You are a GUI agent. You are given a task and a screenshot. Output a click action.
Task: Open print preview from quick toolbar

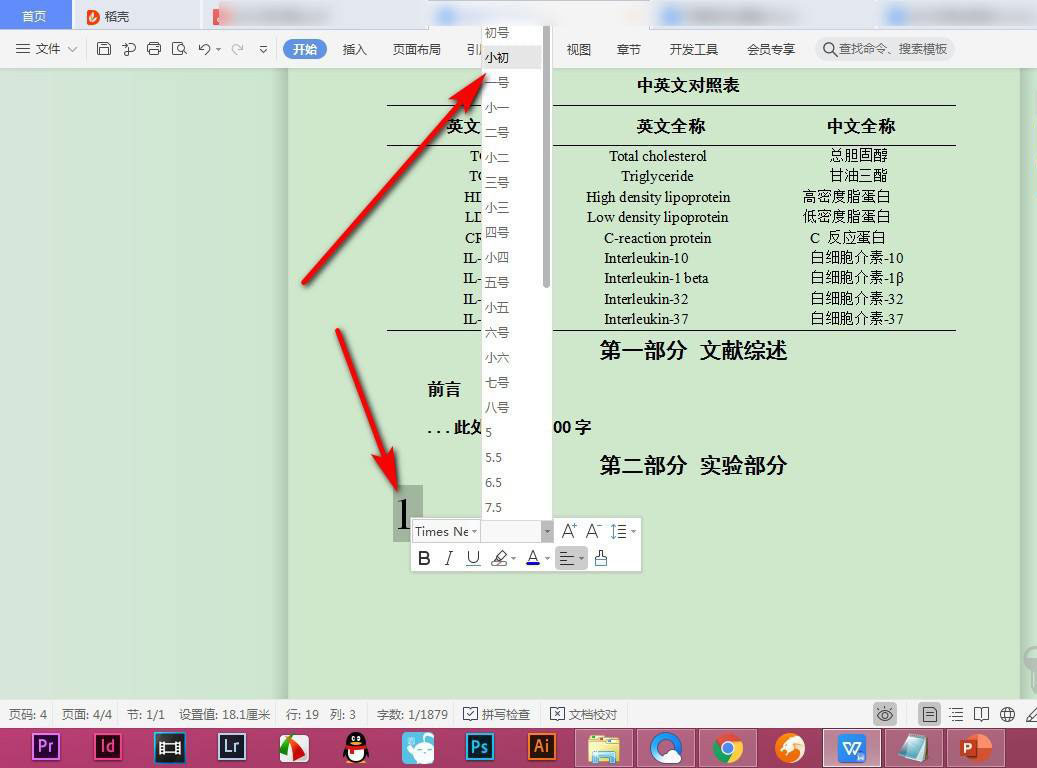tap(179, 49)
